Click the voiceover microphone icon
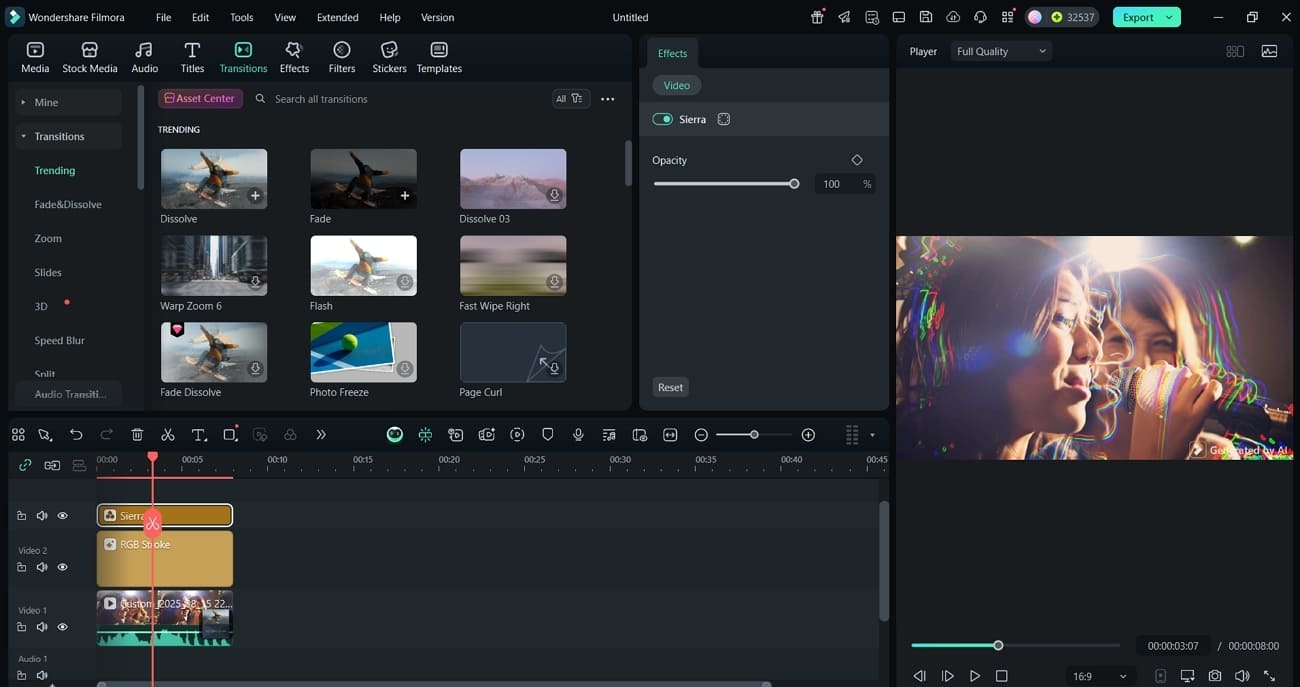The height and width of the screenshot is (687, 1300). 578,435
